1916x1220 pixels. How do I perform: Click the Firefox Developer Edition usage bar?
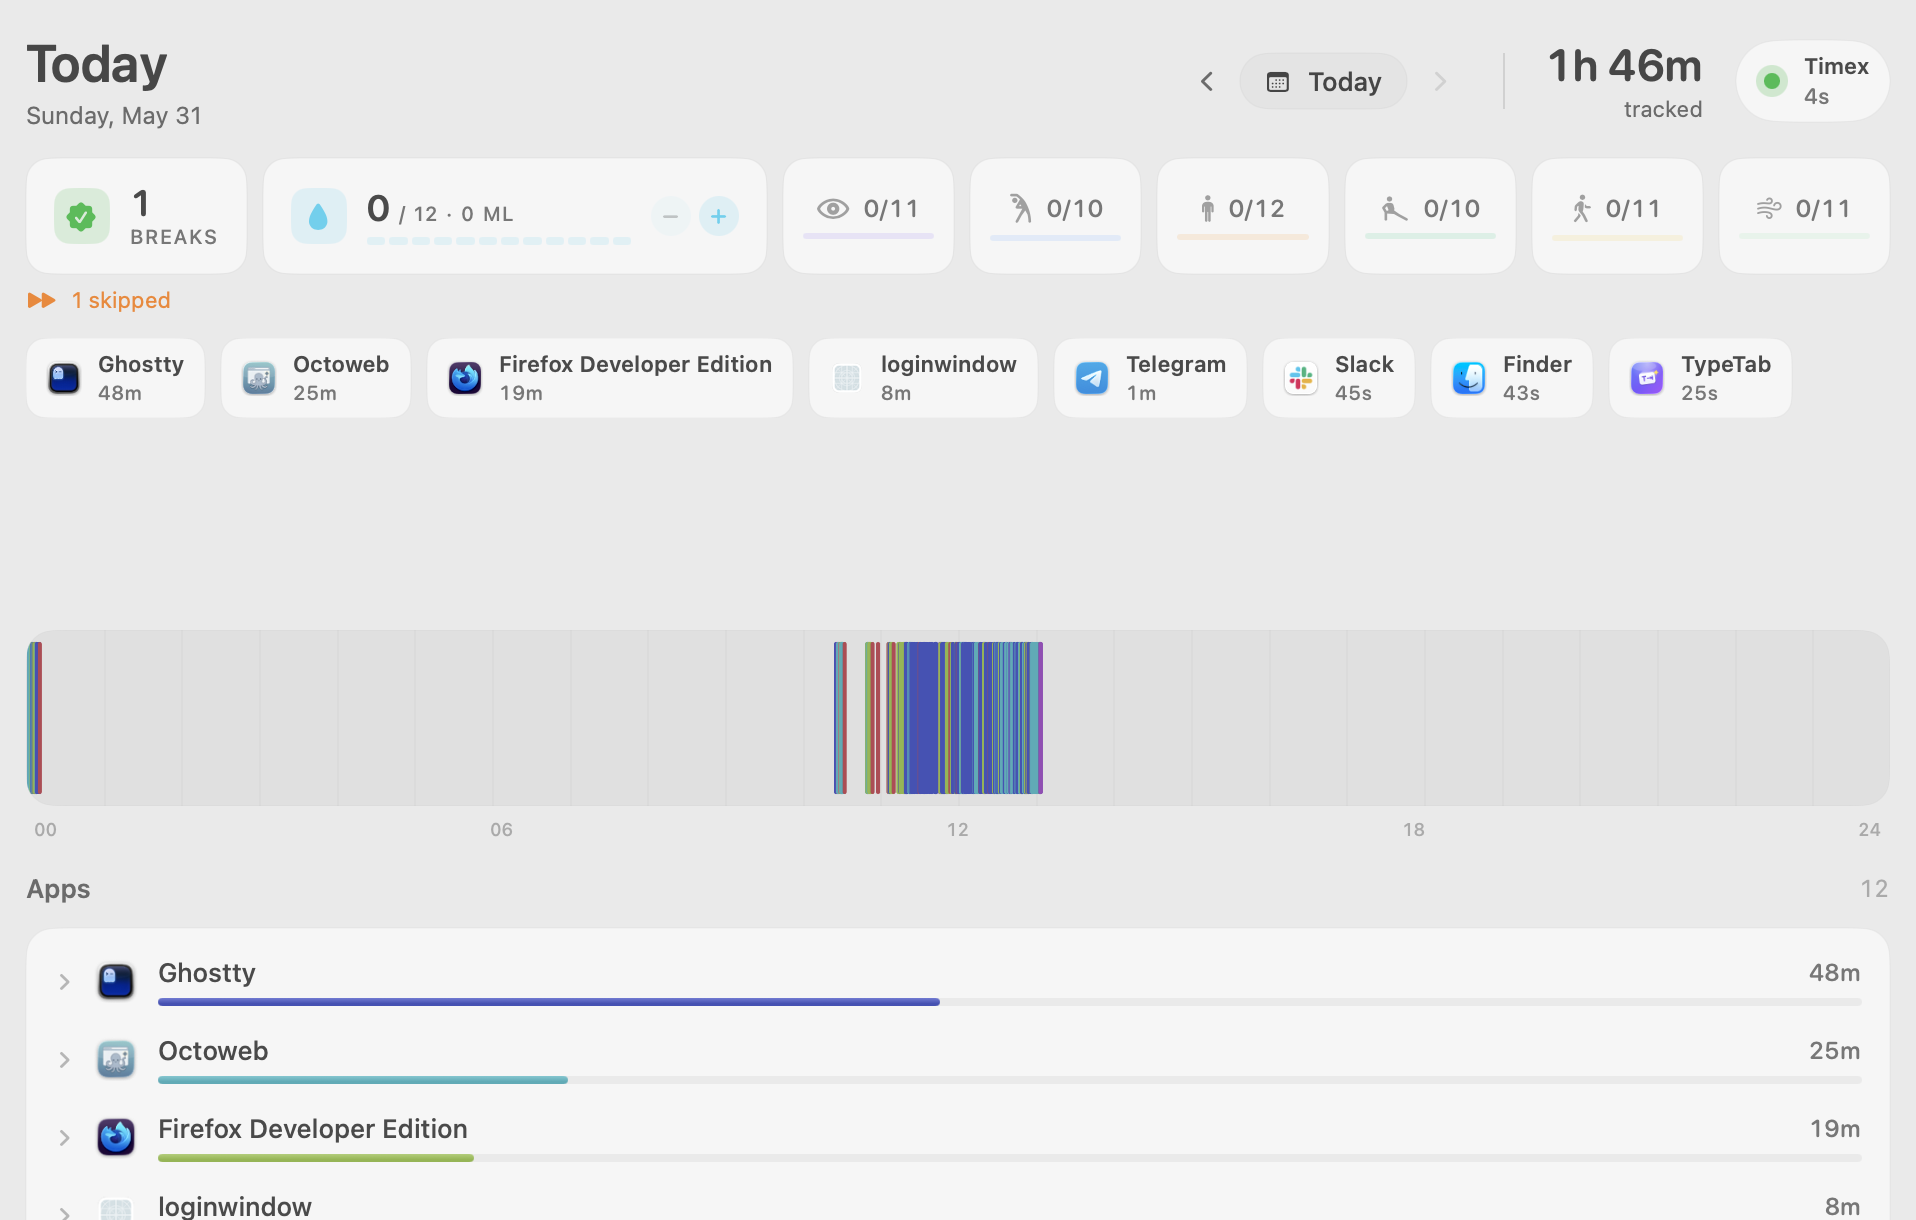tap(1010, 1158)
